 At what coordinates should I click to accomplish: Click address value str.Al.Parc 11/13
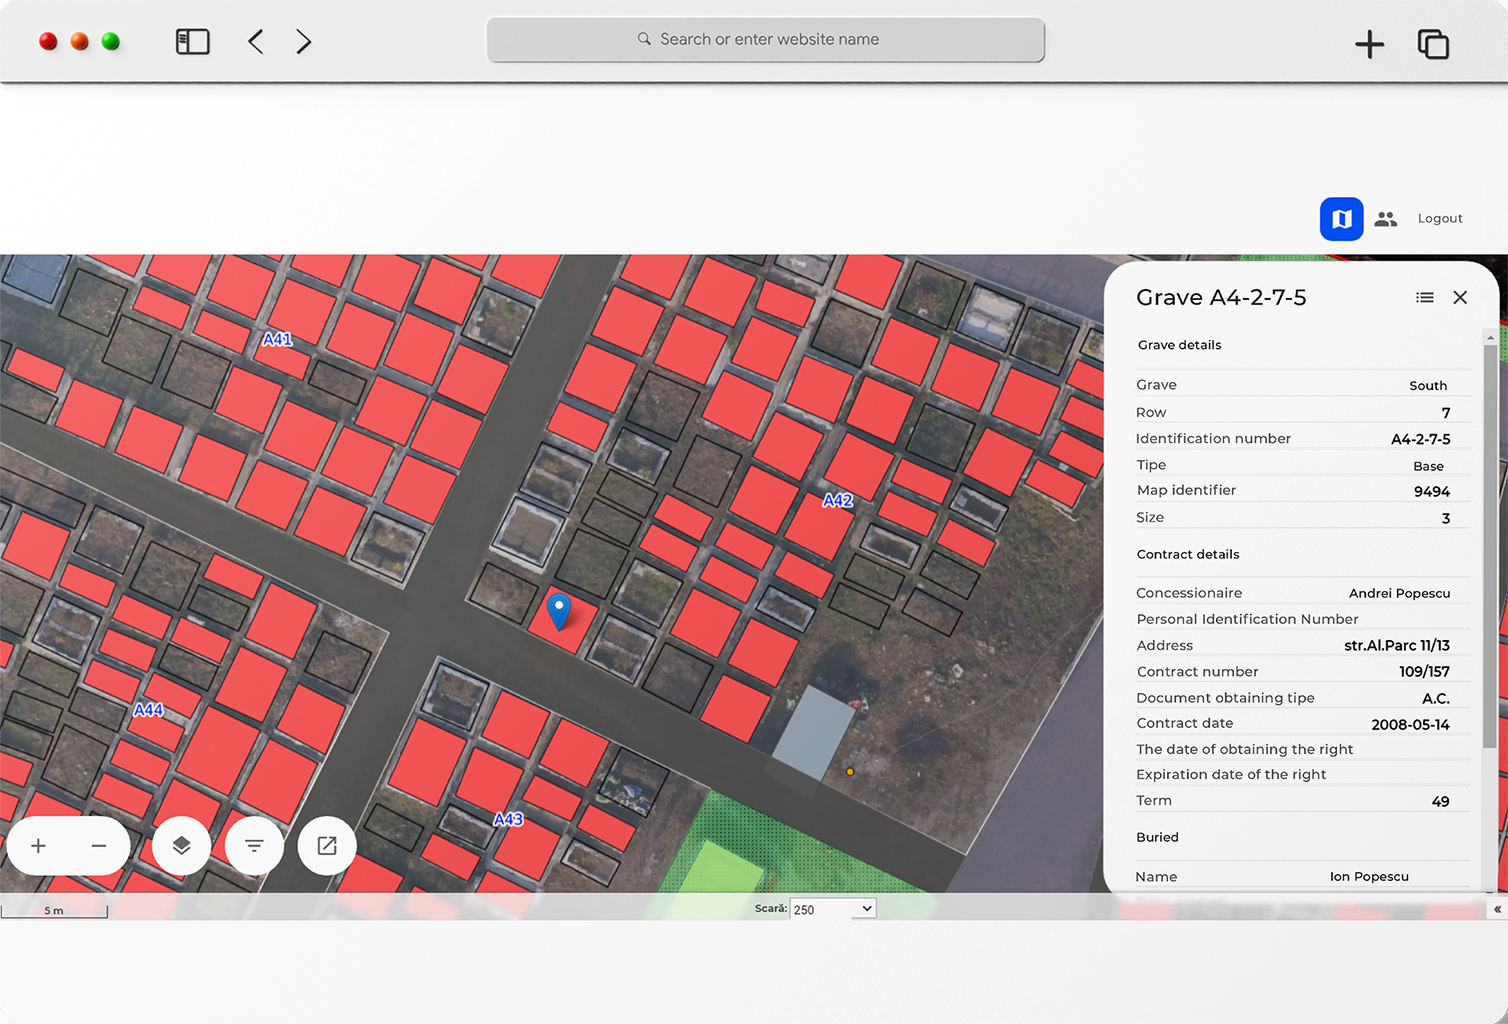click(x=1397, y=646)
